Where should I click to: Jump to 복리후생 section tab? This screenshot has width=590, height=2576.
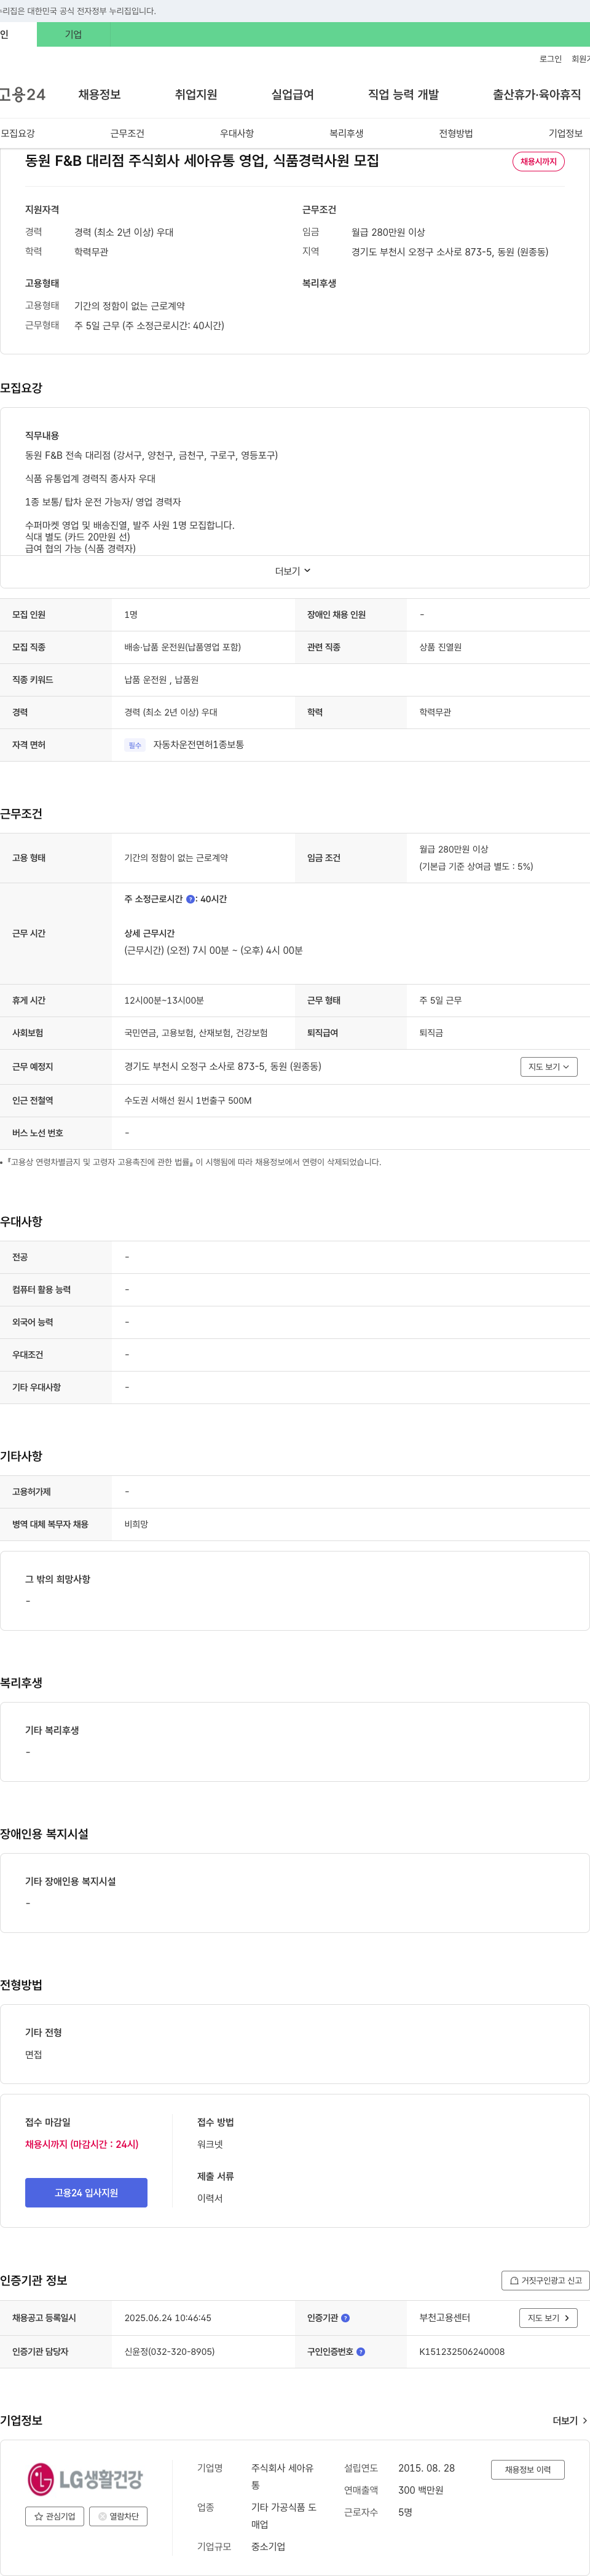point(346,133)
